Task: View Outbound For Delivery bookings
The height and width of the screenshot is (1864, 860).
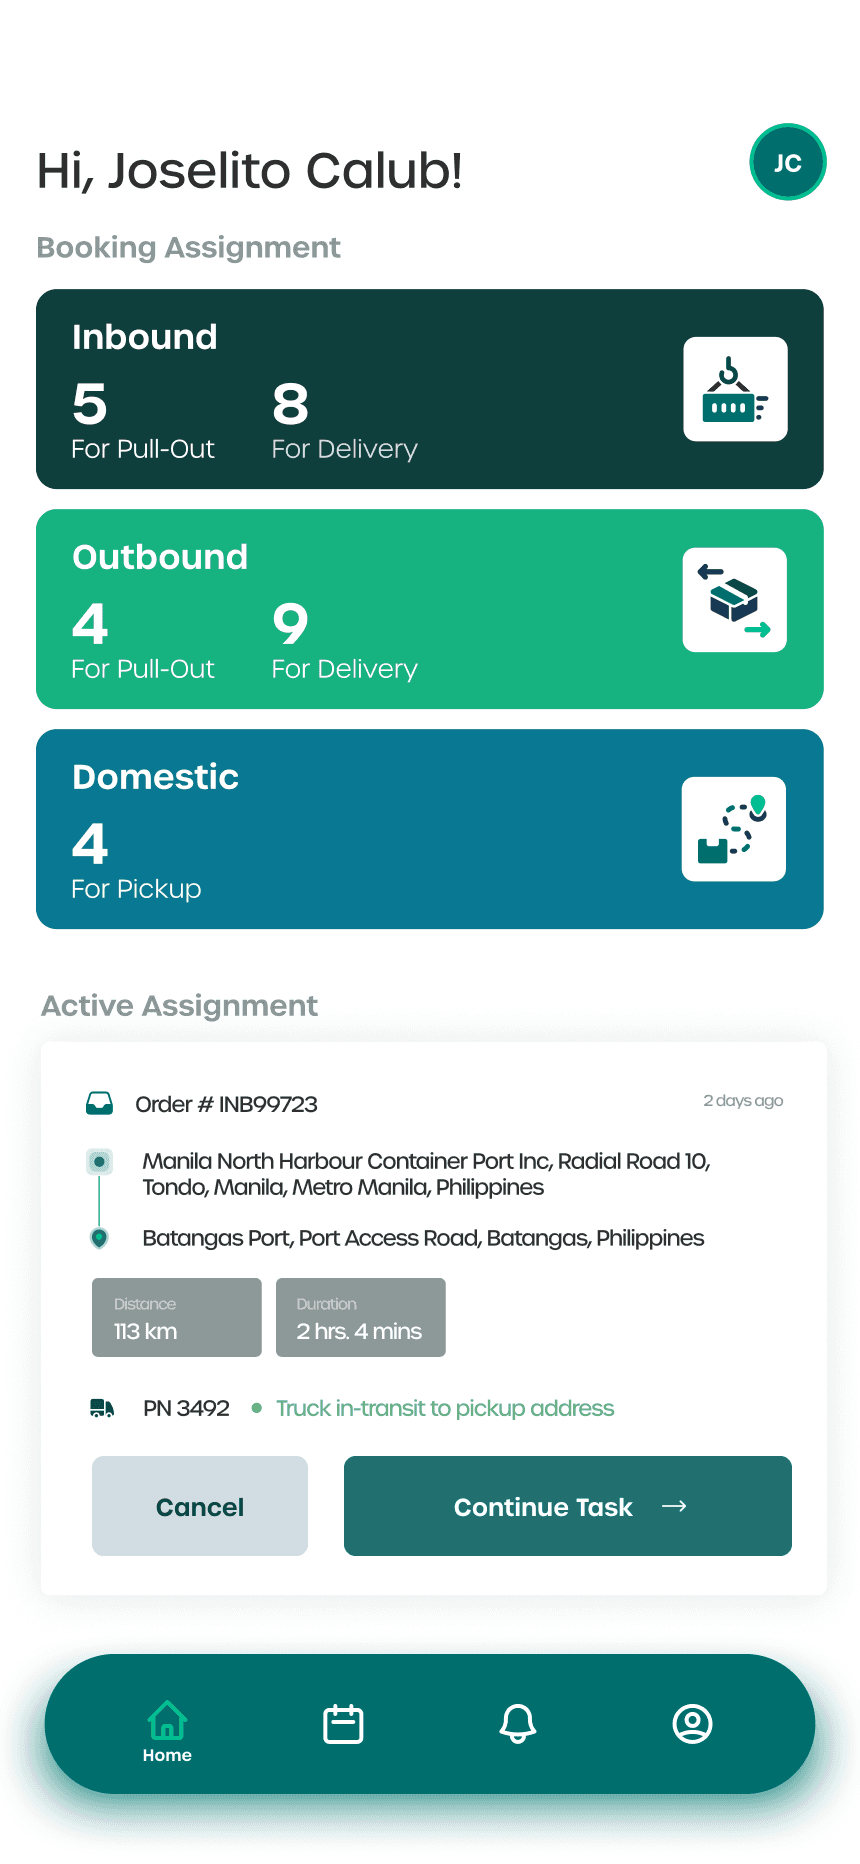Action: [344, 640]
